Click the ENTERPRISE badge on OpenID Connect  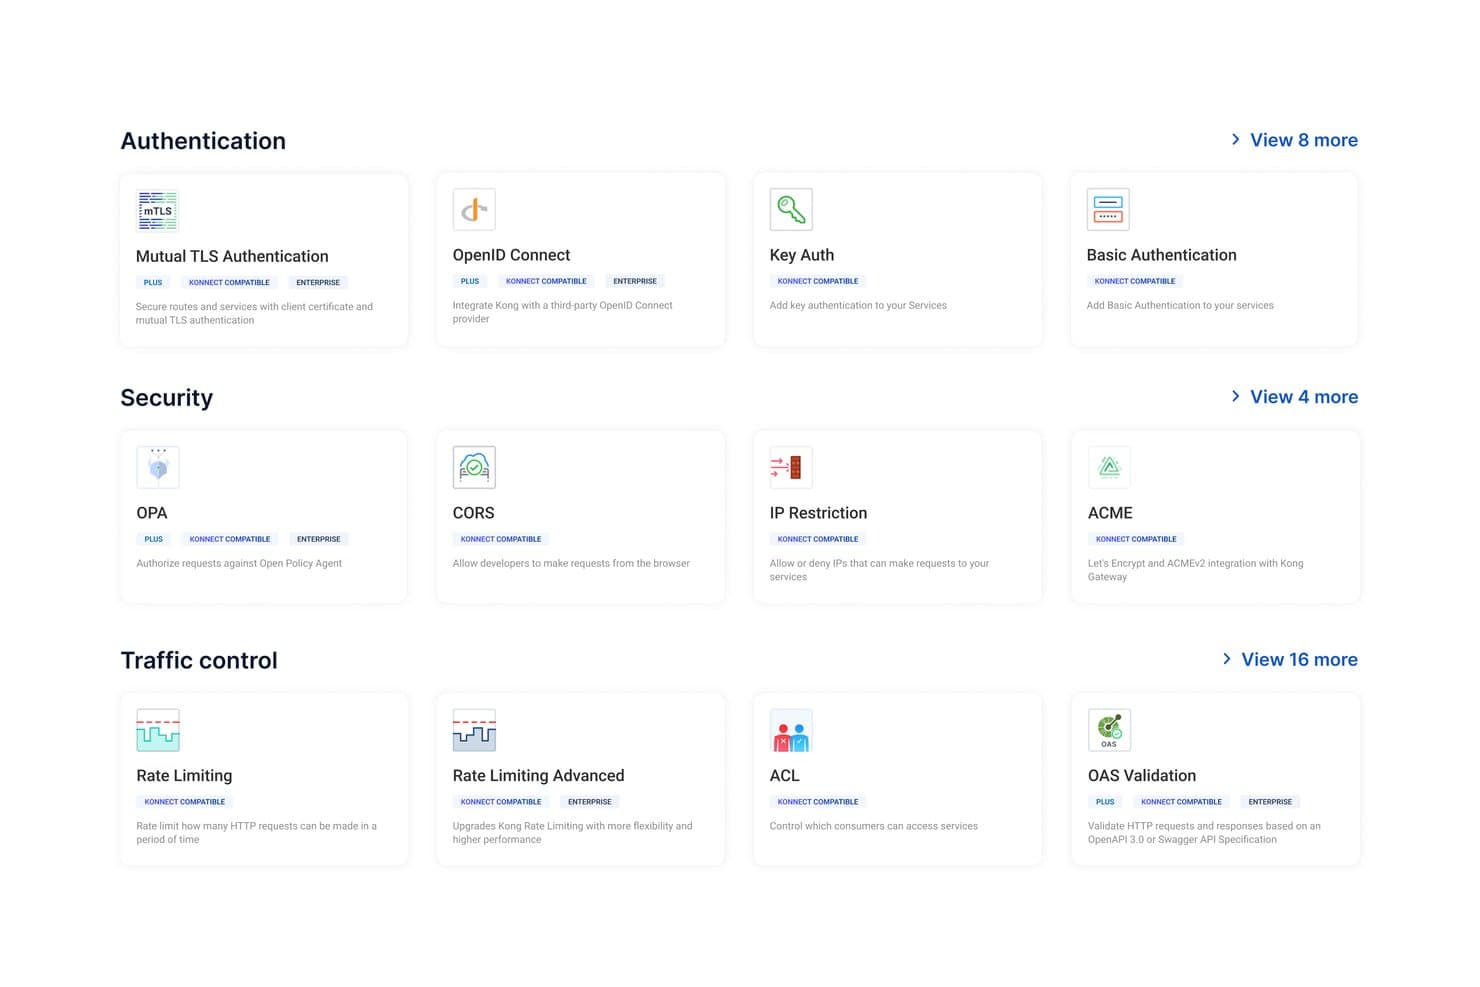point(635,282)
